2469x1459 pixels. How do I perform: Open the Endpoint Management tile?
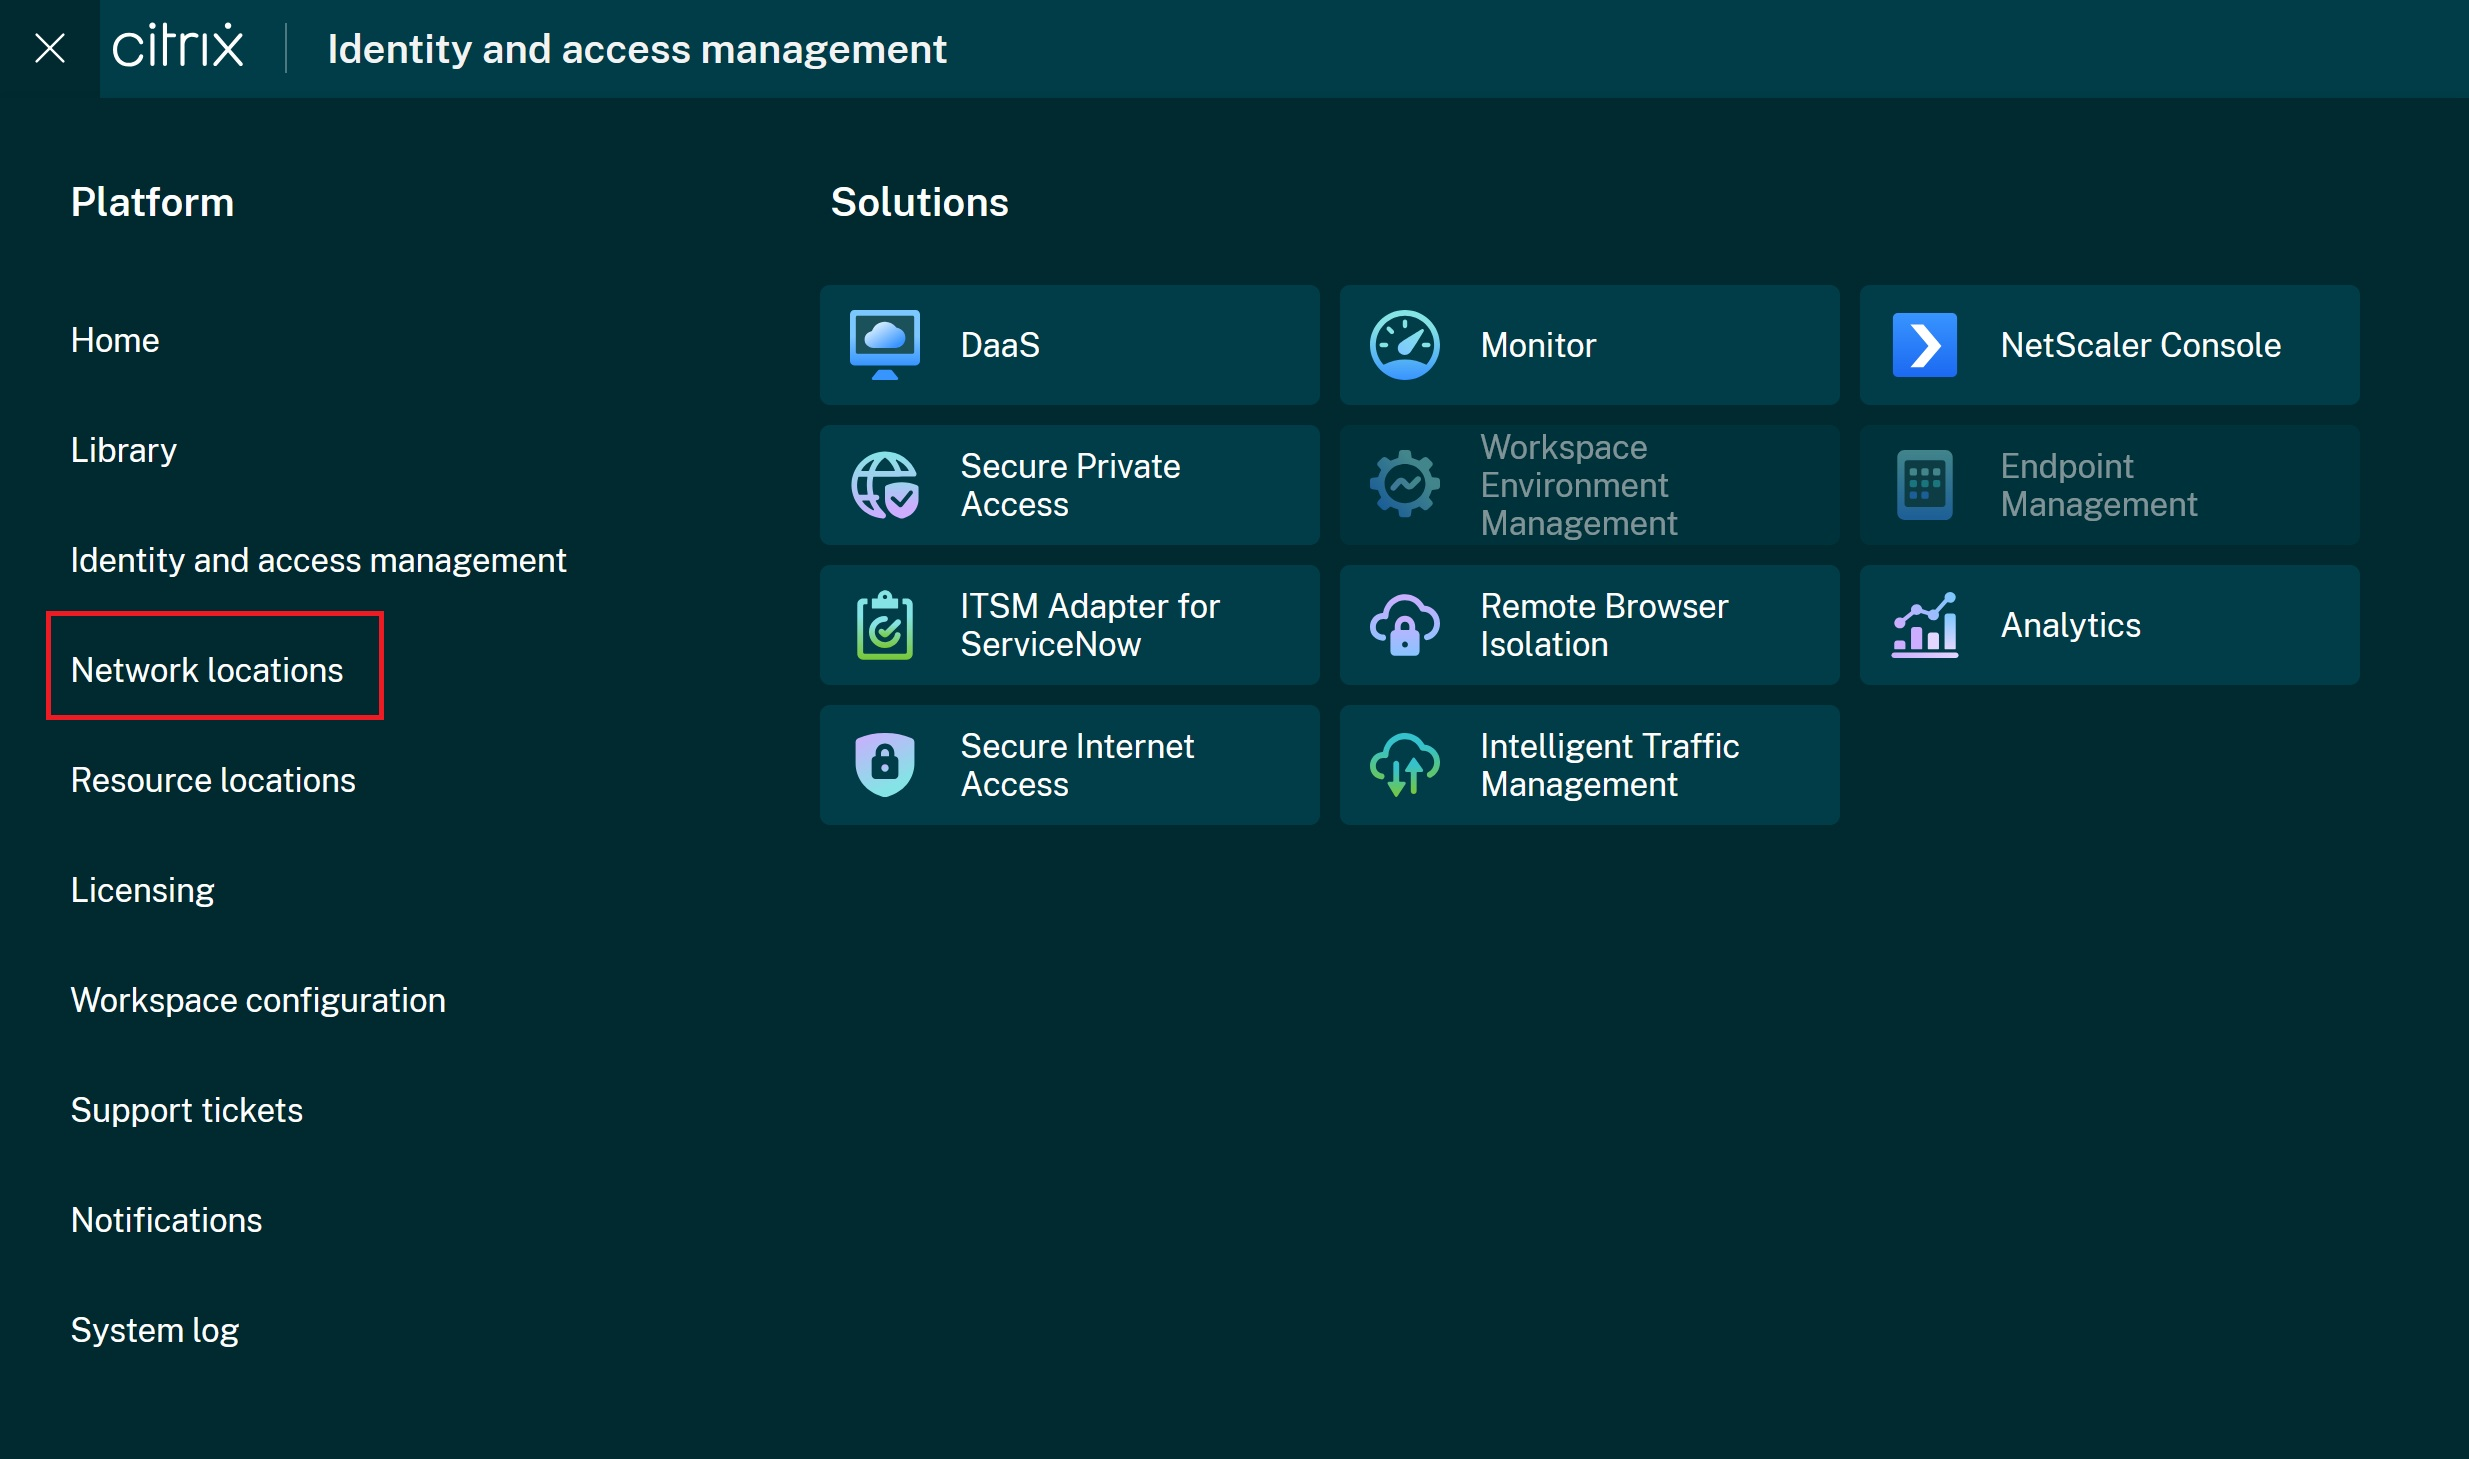click(2107, 484)
